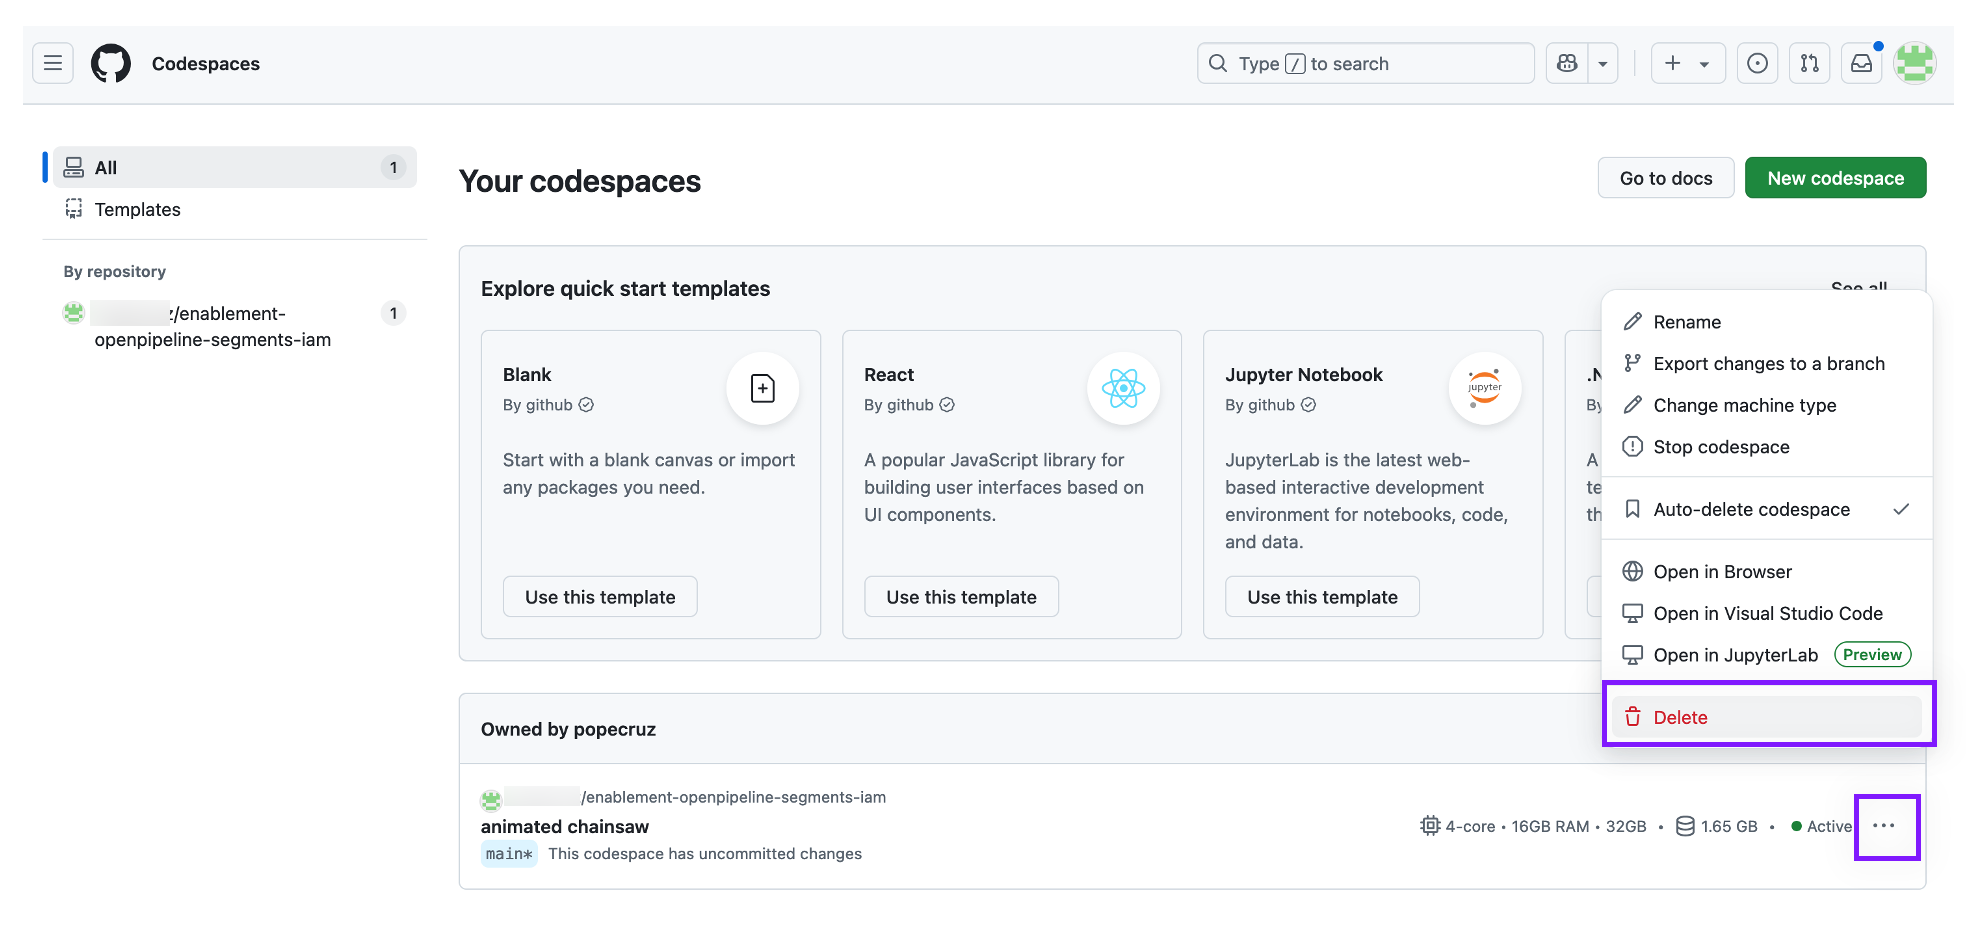Filter by enablement-openpipeline-segments-iam repository

point(235,326)
